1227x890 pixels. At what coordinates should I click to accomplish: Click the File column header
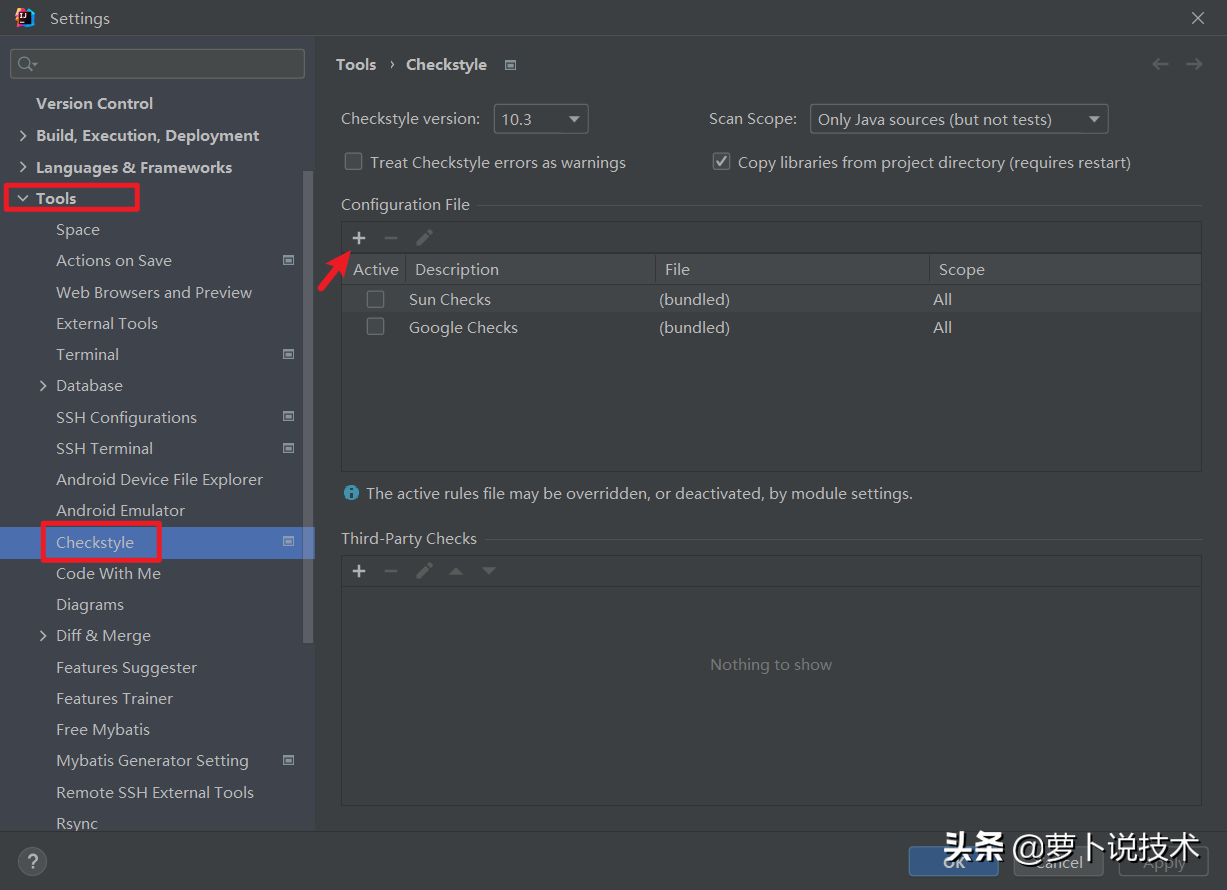coord(792,269)
